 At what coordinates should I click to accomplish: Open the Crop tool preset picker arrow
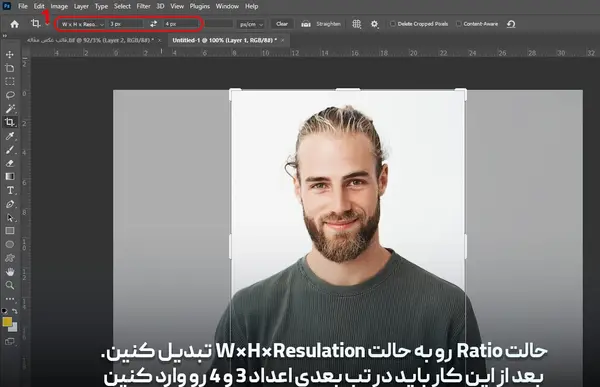click(47, 24)
